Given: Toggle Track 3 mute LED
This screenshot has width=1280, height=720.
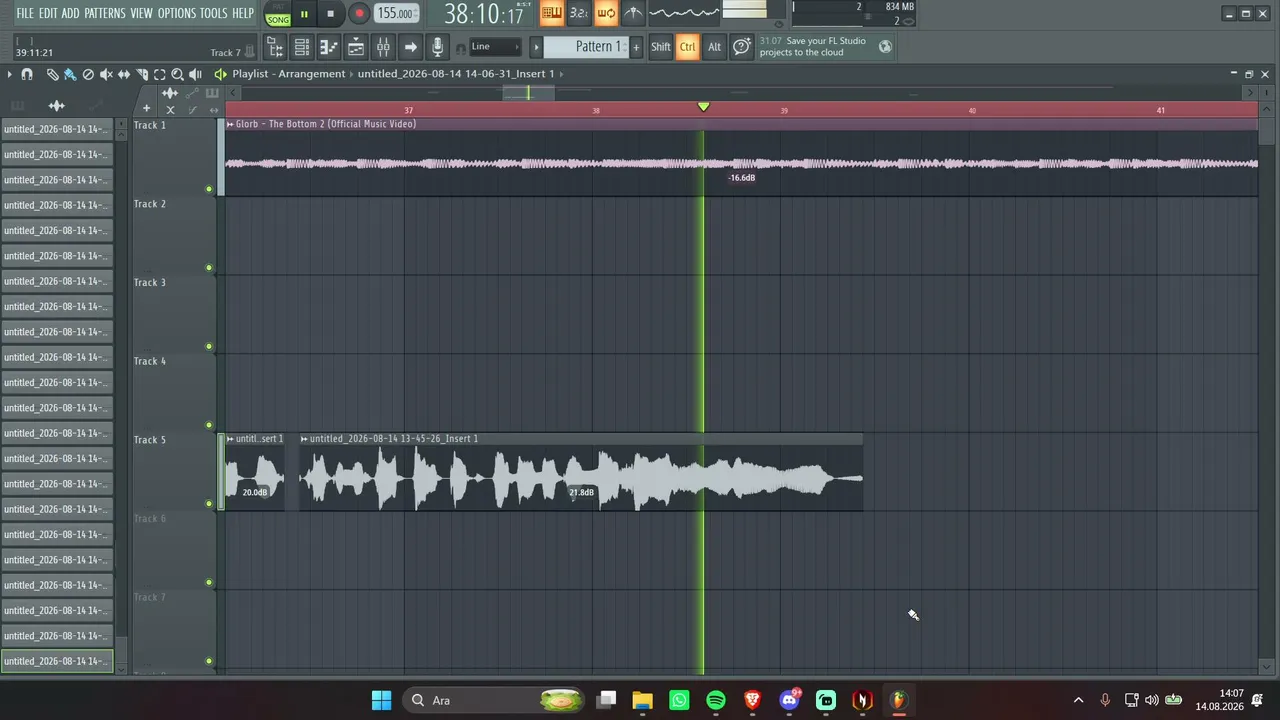Looking at the screenshot, I should click(x=209, y=347).
